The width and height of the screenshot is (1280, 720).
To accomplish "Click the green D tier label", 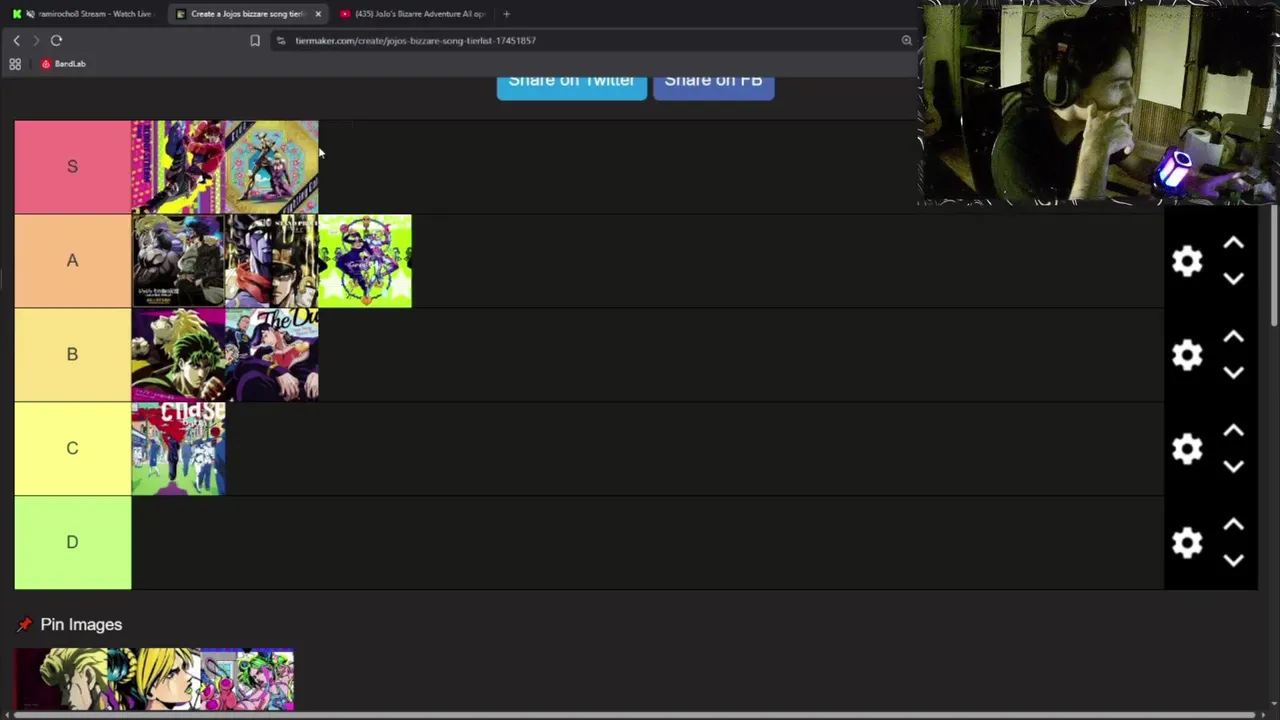I will click(x=72, y=542).
